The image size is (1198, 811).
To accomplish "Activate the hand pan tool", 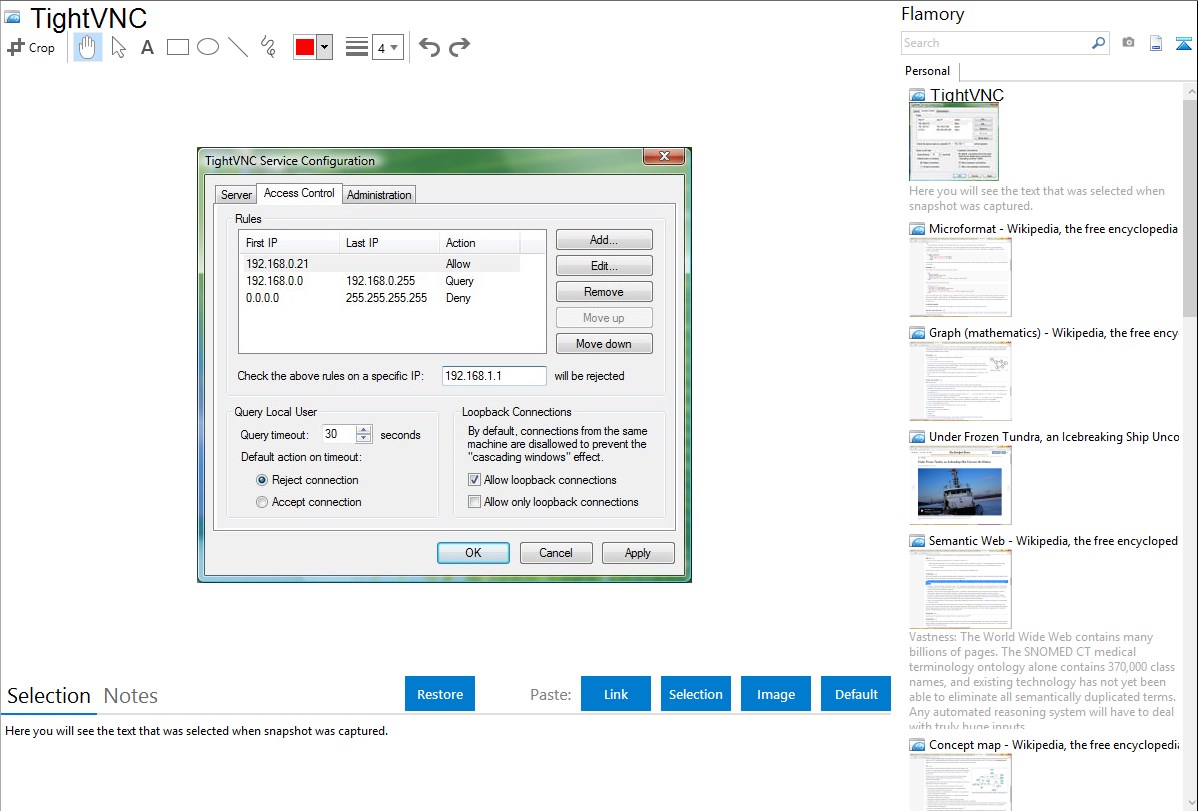I will [88, 47].
